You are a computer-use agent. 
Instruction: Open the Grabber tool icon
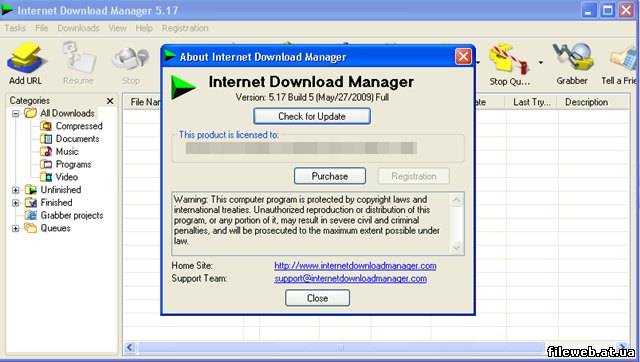[x=572, y=58]
